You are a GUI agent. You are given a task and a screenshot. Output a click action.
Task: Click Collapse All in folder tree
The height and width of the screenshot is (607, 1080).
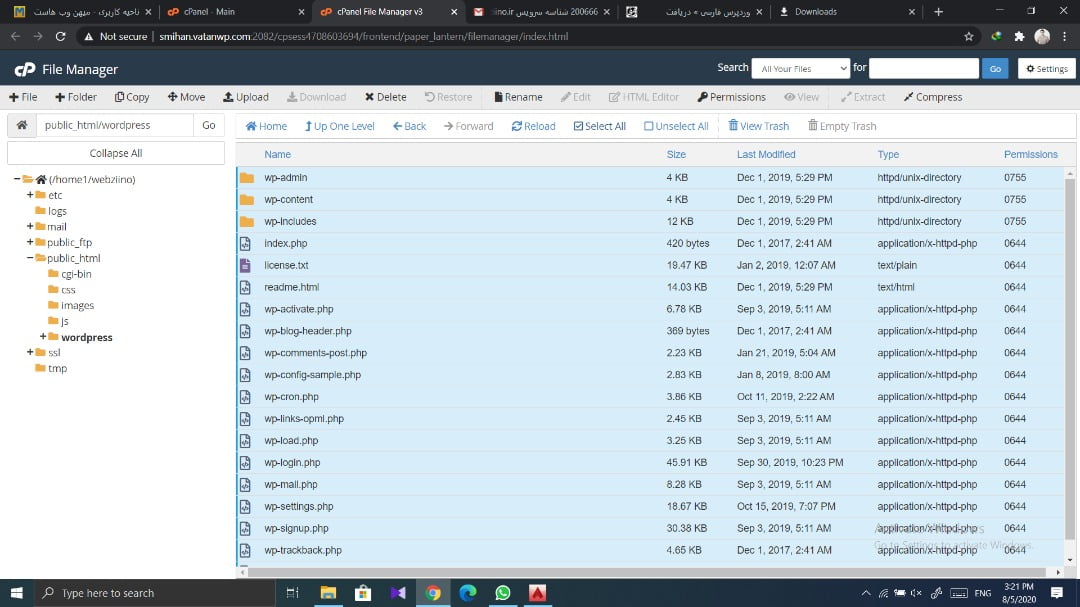click(x=116, y=153)
